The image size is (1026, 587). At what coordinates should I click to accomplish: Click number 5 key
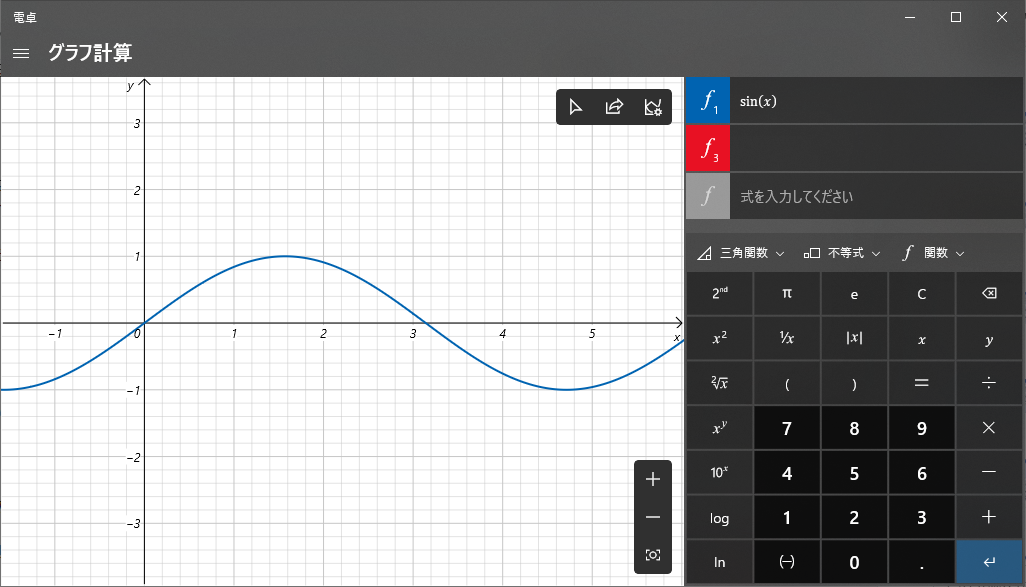click(x=854, y=472)
